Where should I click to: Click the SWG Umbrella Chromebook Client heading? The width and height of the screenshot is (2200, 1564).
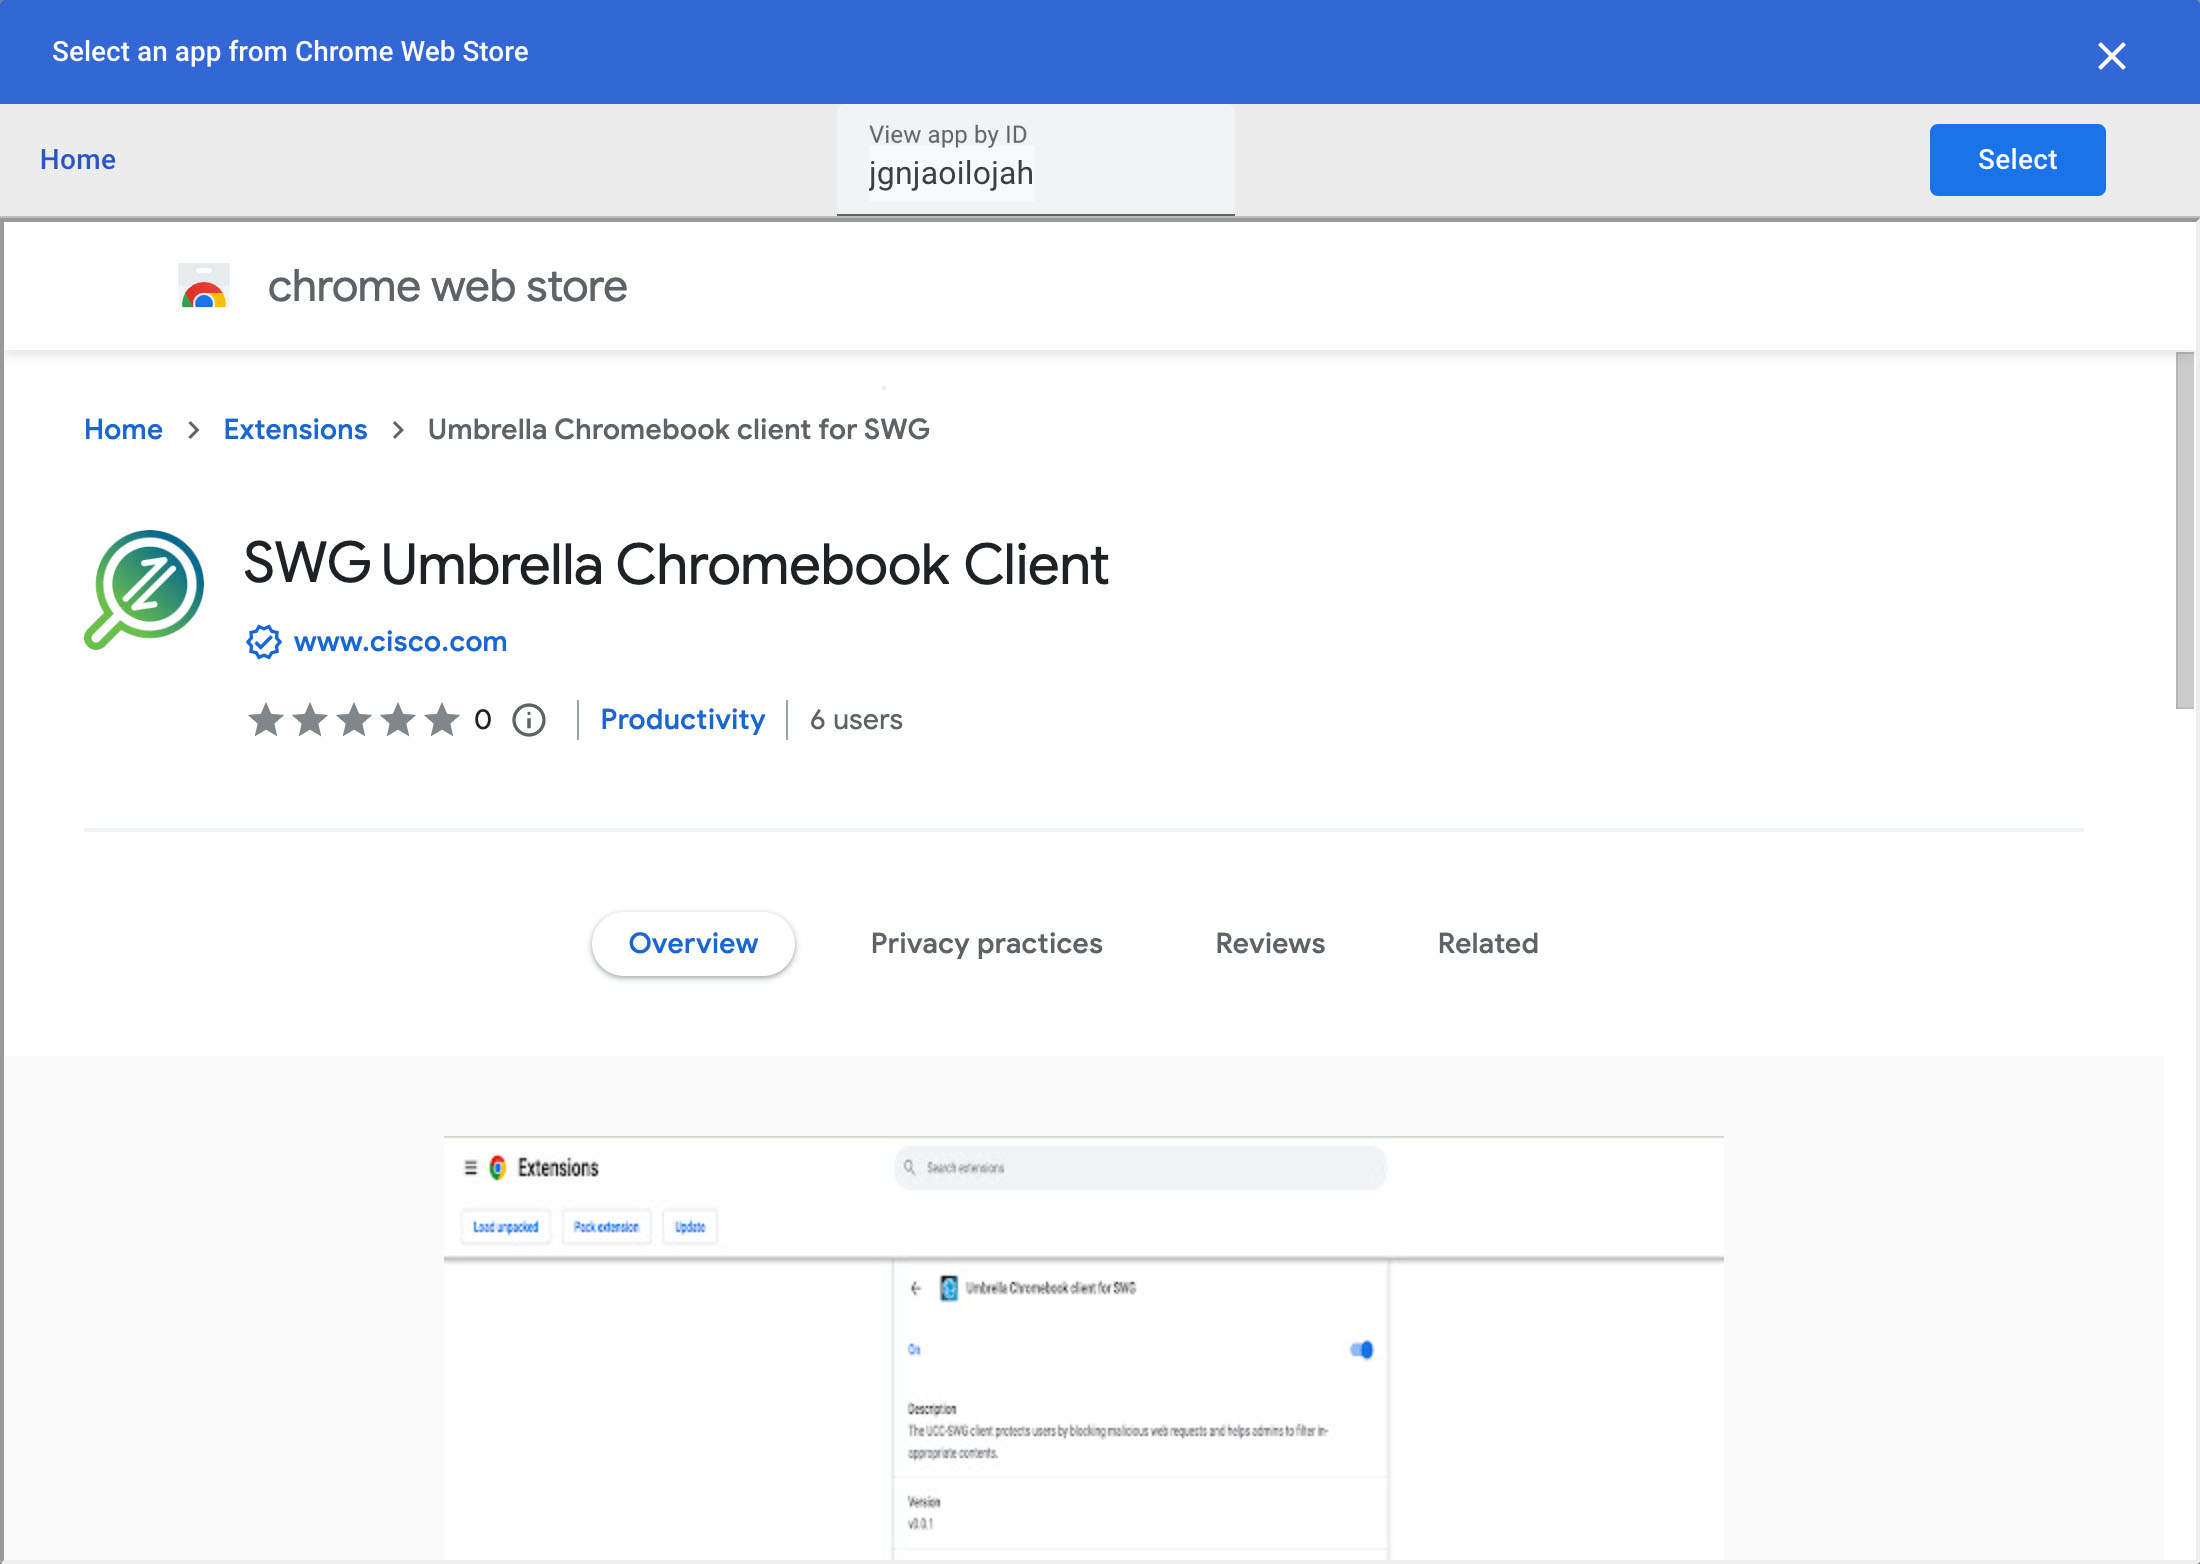coord(676,564)
